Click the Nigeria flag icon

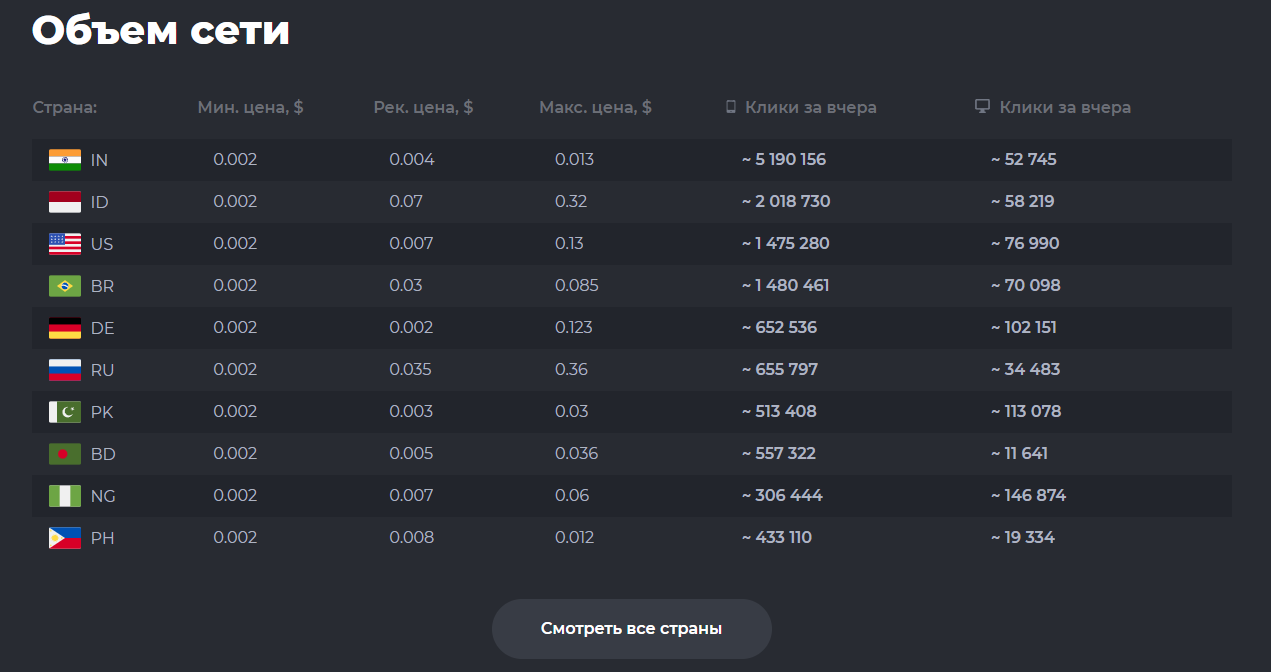click(65, 496)
